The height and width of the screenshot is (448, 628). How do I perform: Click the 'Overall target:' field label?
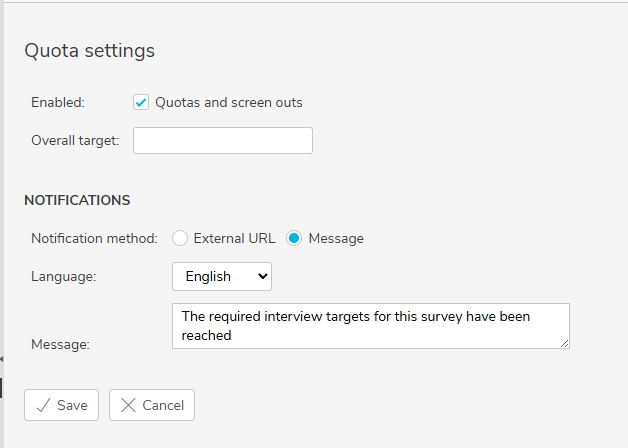75,141
